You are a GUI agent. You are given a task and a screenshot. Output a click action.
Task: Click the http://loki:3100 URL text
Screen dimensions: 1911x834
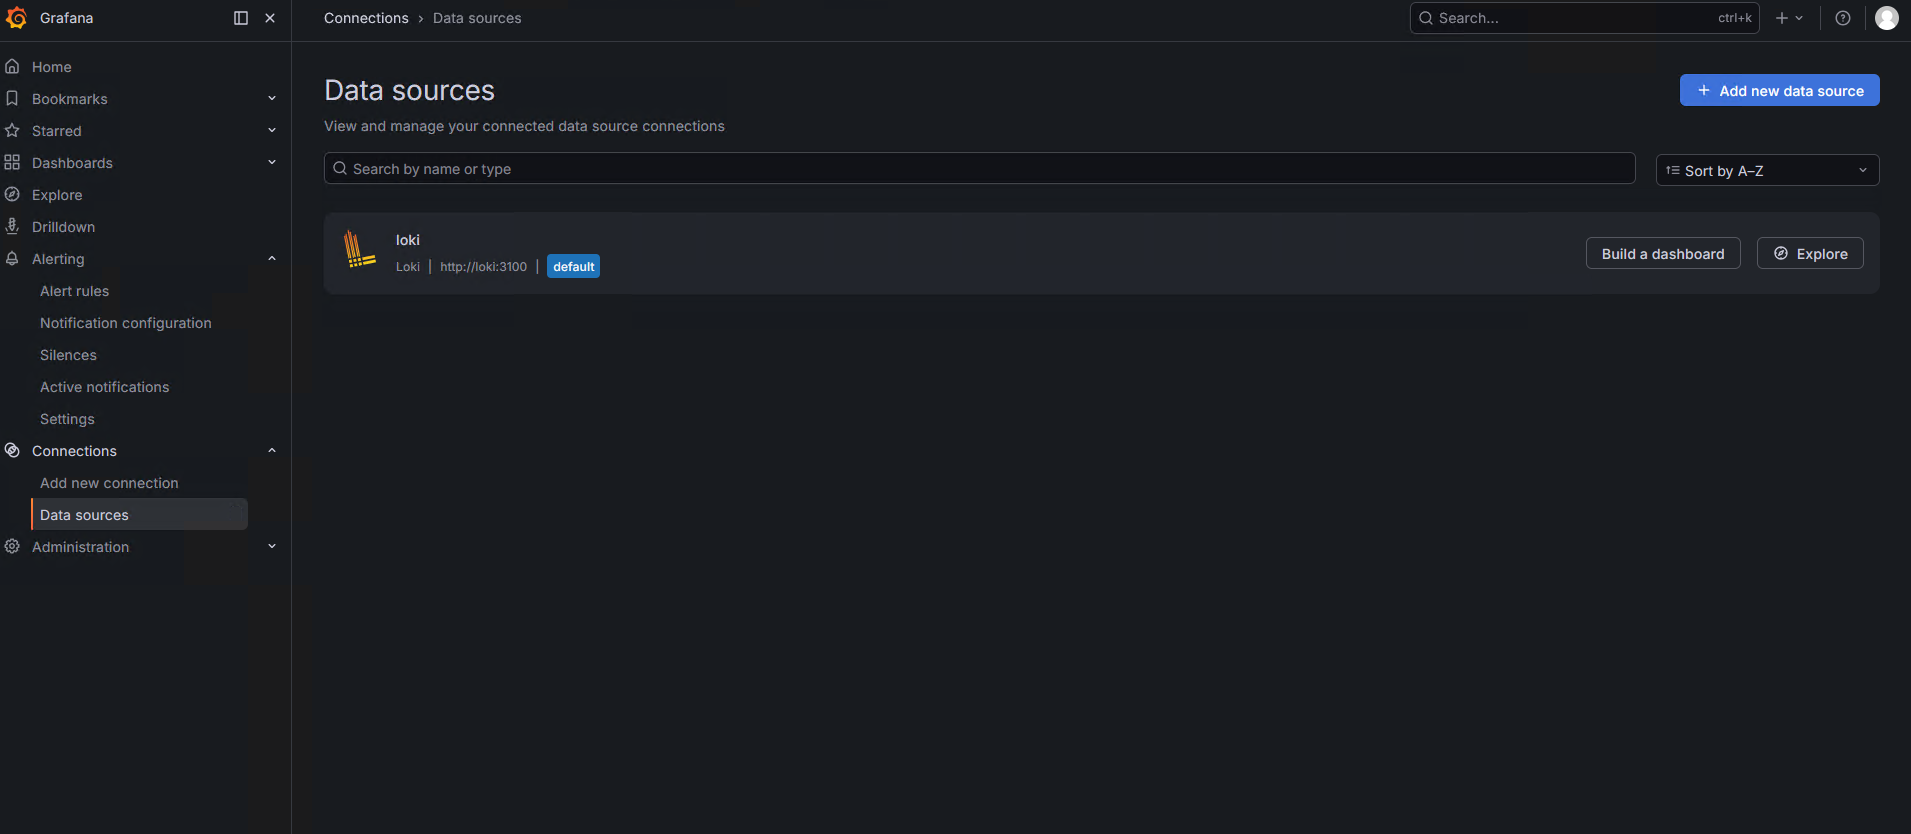point(483,267)
